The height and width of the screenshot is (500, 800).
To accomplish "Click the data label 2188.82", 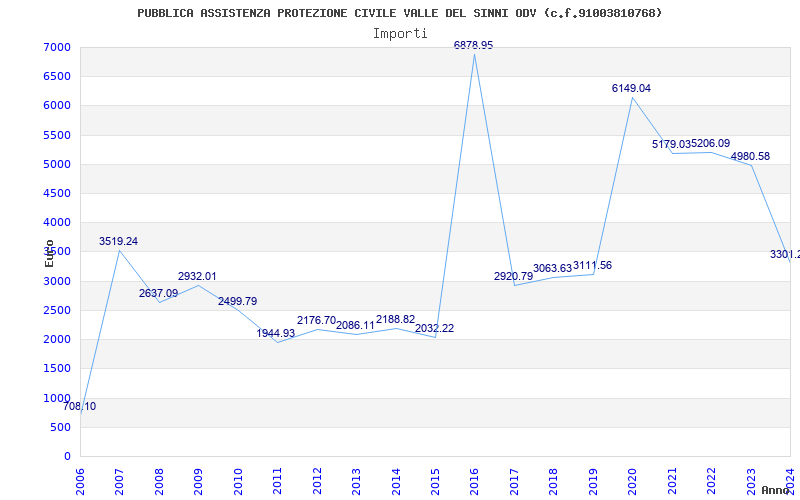I will (x=395, y=319).
